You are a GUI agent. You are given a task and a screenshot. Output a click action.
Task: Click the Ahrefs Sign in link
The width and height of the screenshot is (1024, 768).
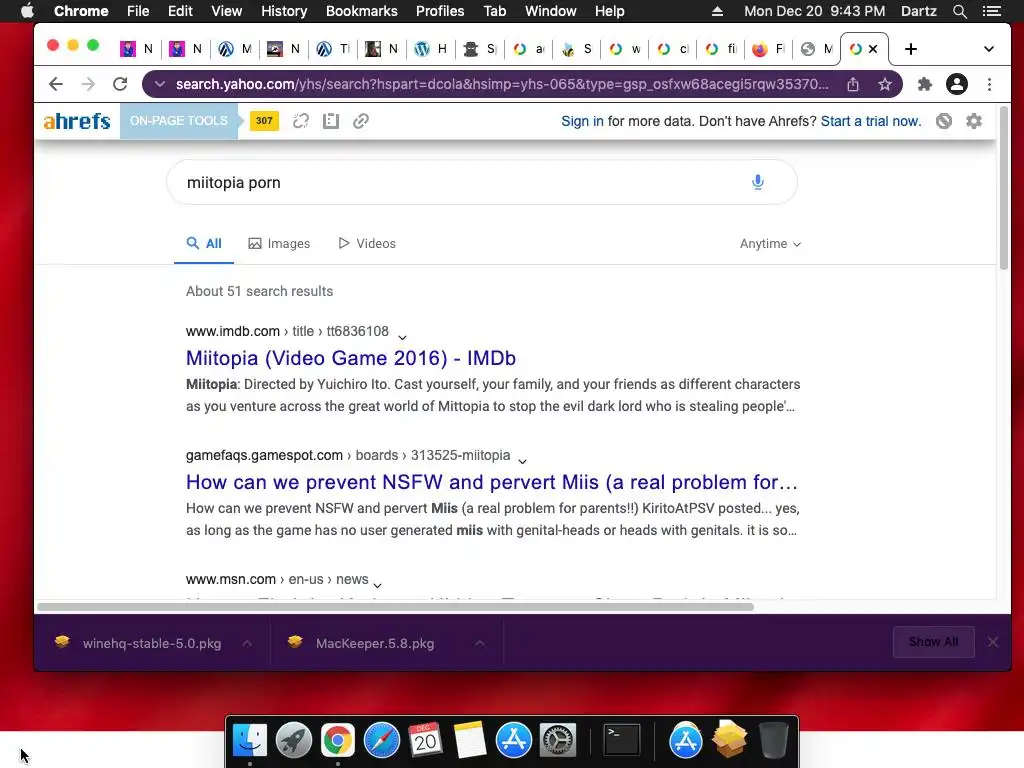[583, 121]
